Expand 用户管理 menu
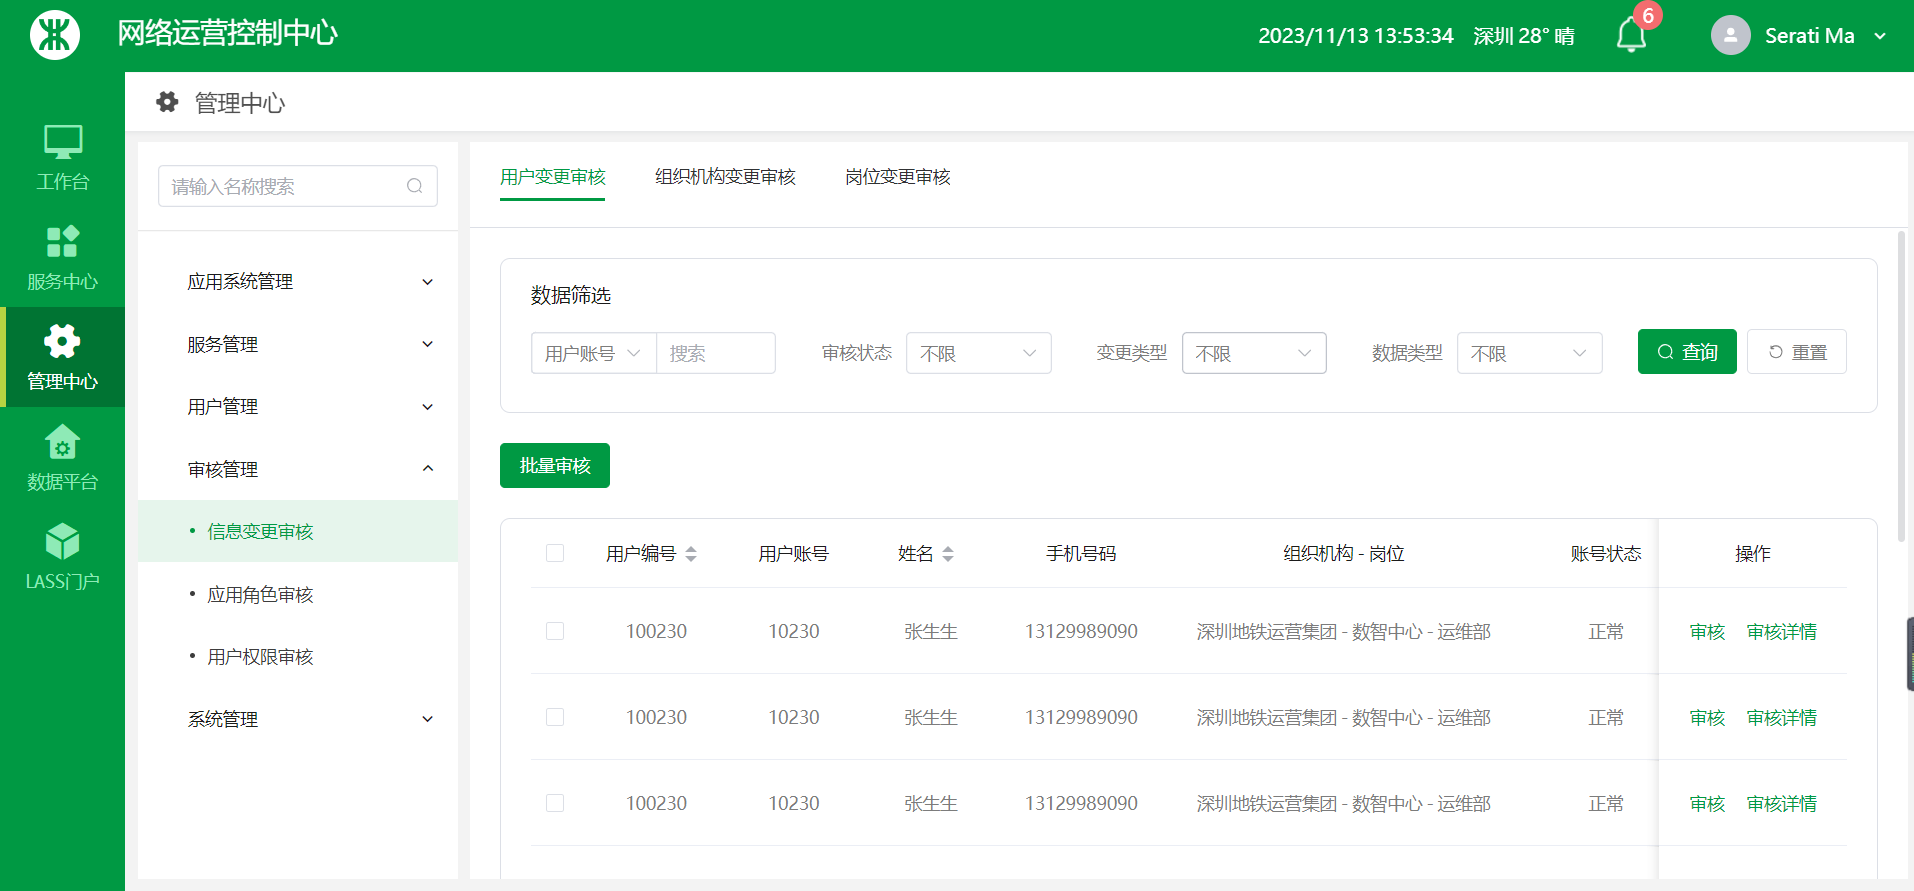Image resolution: width=1914 pixels, height=891 pixels. coord(298,407)
